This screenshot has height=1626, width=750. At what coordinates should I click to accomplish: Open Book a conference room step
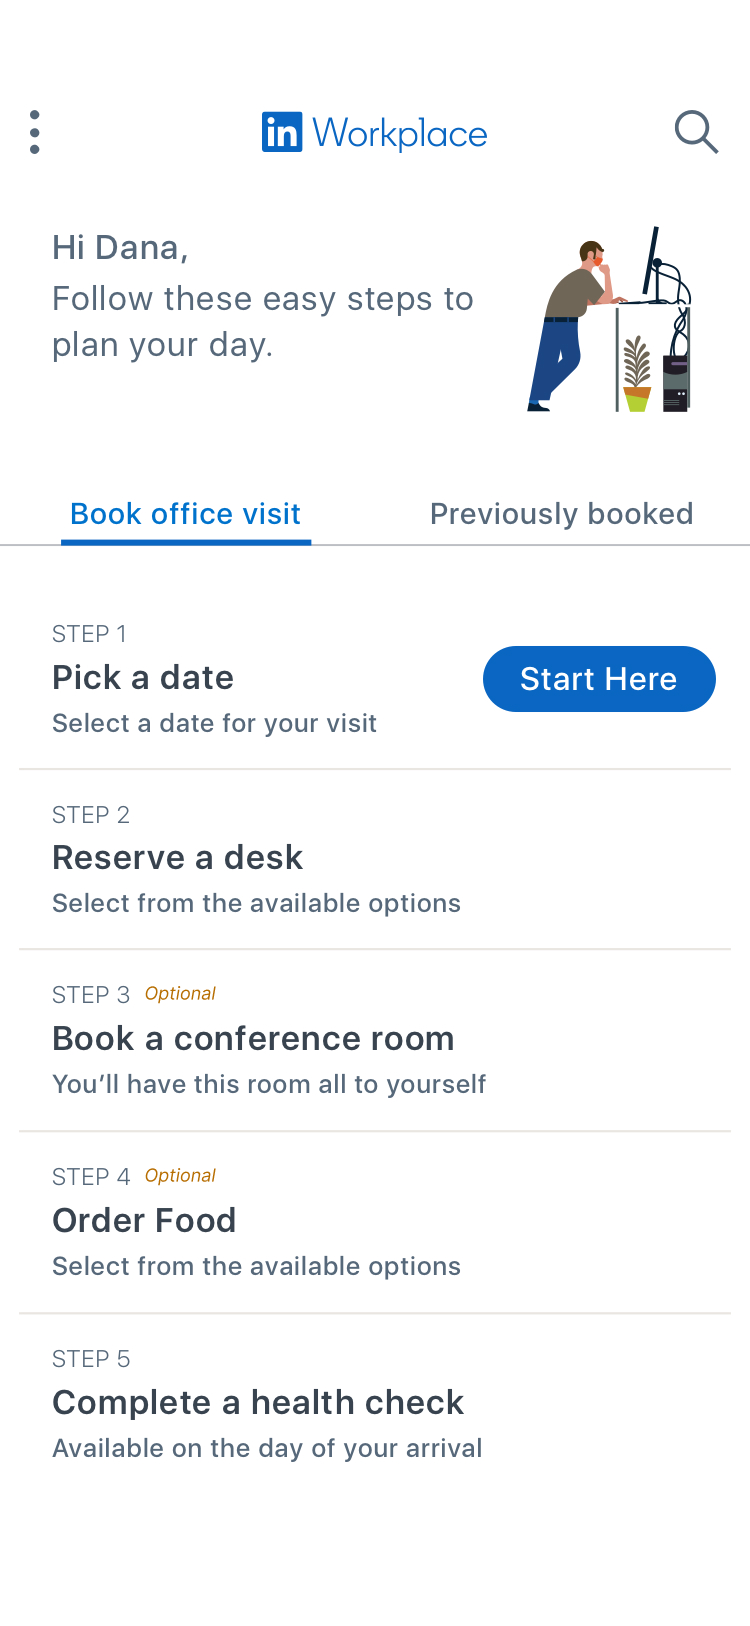253,1039
